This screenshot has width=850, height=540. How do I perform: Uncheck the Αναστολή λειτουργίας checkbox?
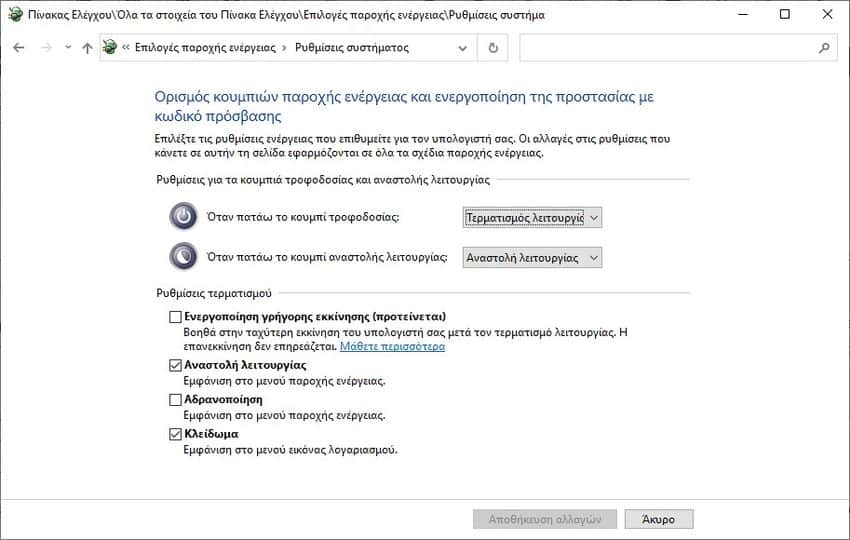(x=176, y=366)
